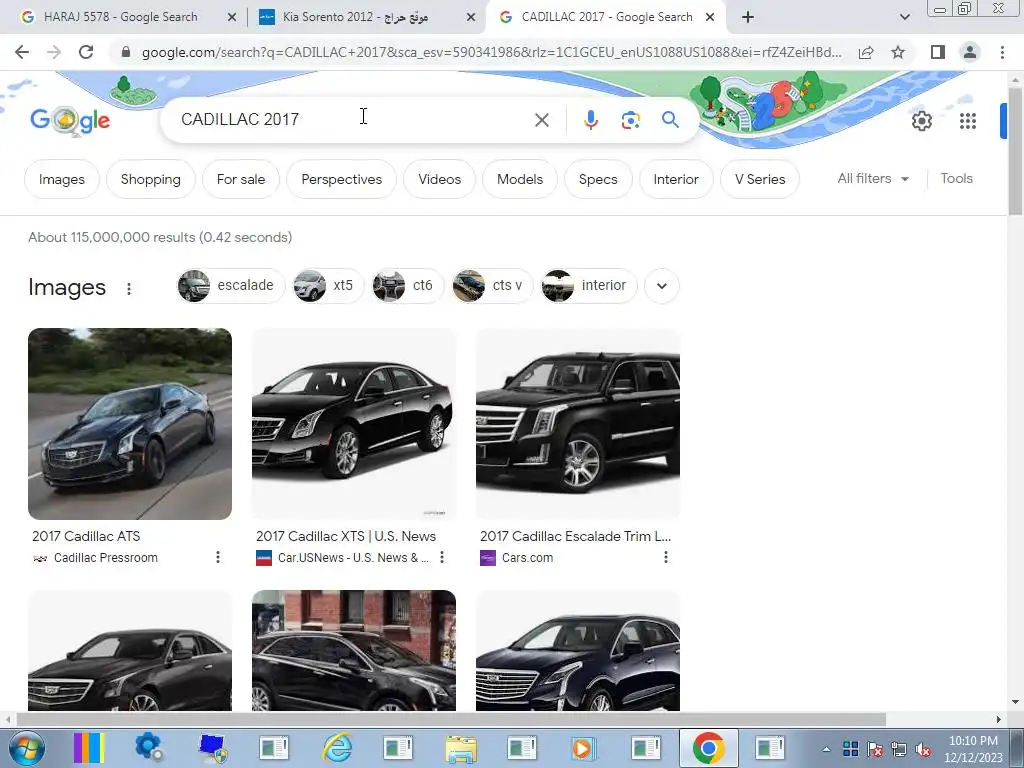Viewport: 1024px width, 768px height.
Task: Select the Models filter chip
Action: click(520, 179)
